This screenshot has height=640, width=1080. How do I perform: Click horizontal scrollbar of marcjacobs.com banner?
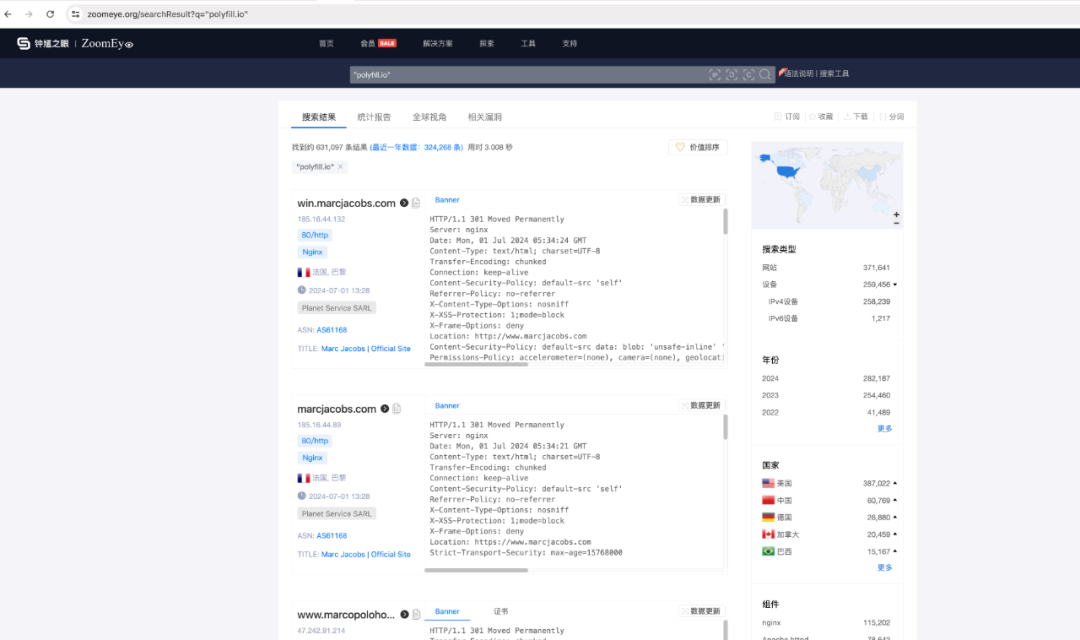click(476, 570)
